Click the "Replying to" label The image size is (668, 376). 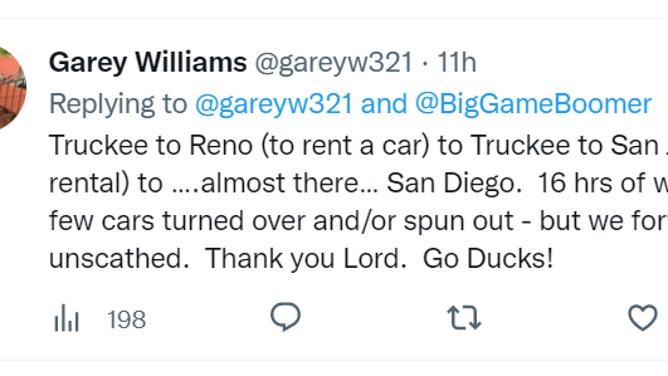coord(118,104)
